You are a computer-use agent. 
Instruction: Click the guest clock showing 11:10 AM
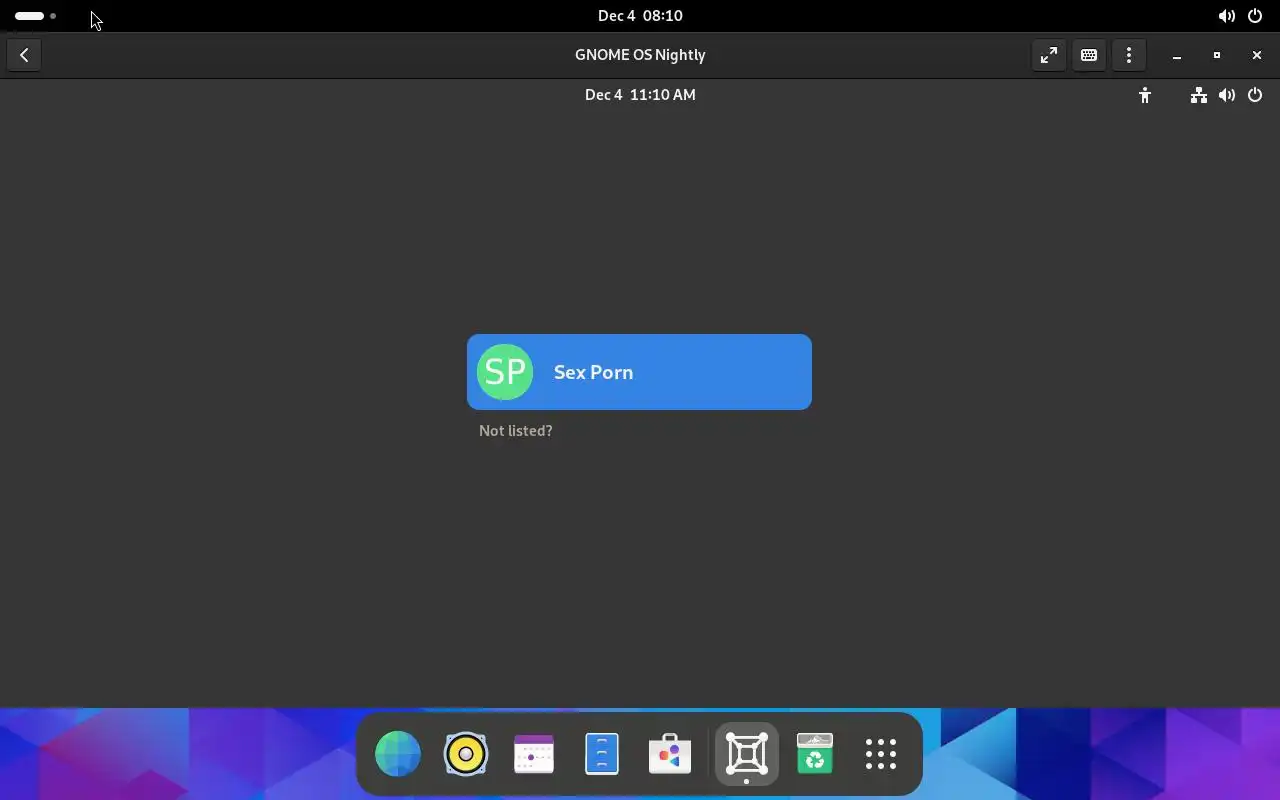[x=640, y=95]
